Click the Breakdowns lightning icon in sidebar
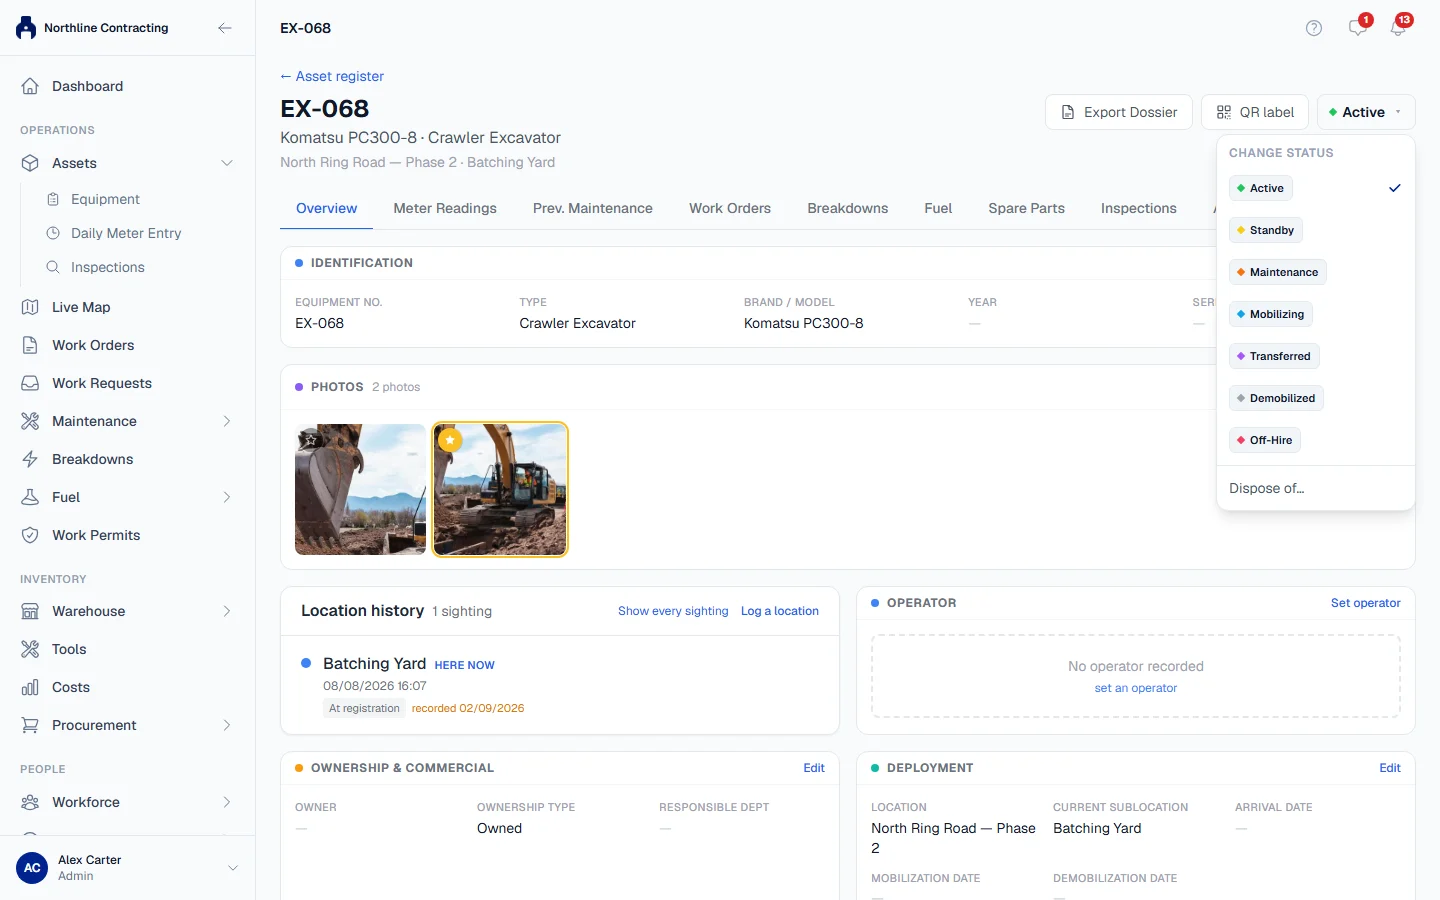Screen dimensions: 1440x900 click(x=30, y=459)
